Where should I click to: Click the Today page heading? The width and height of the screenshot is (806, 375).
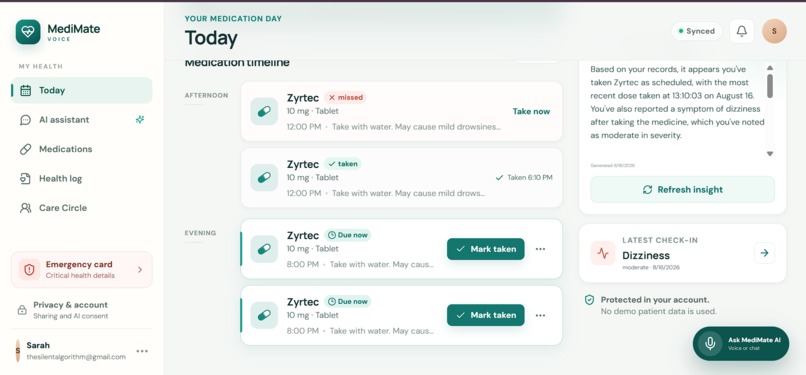pos(211,39)
